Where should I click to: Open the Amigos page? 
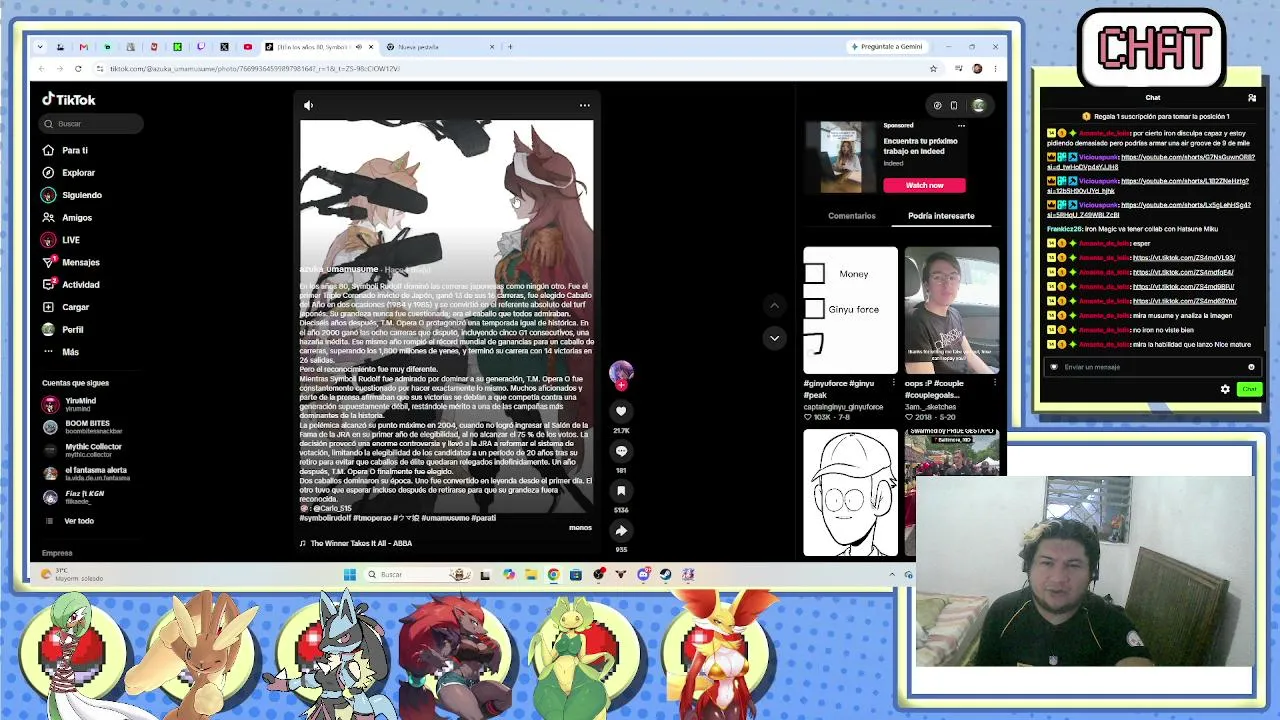point(67,217)
